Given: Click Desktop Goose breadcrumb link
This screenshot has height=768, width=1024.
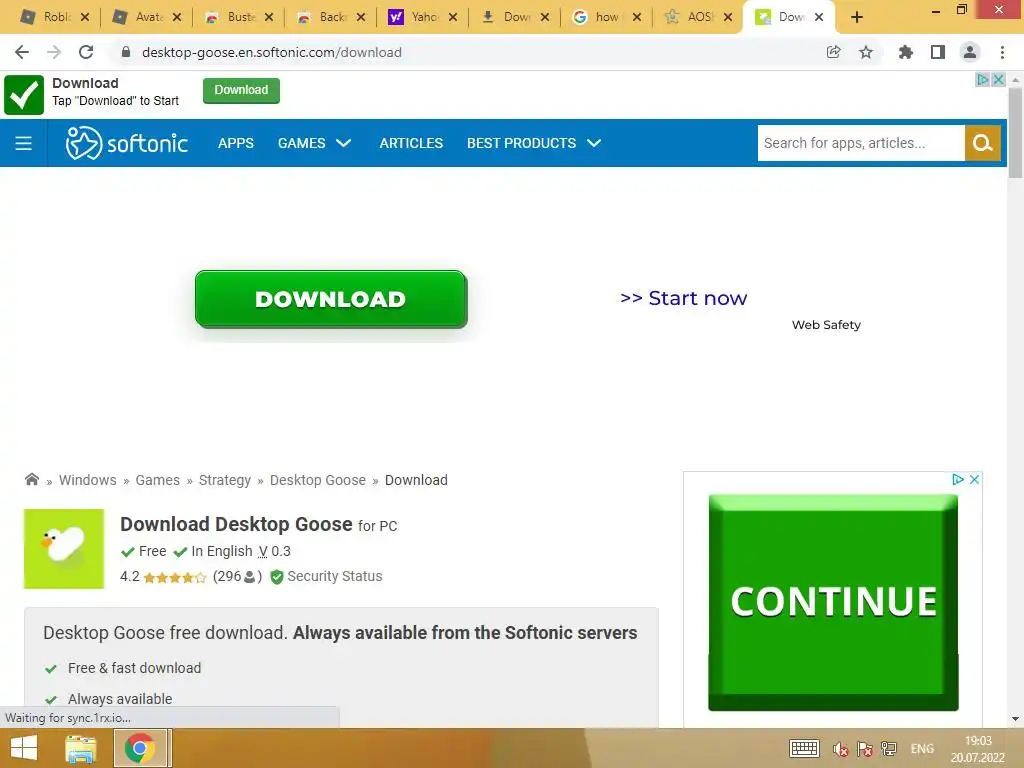Looking at the screenshot, I should click(x=317, y=480).
